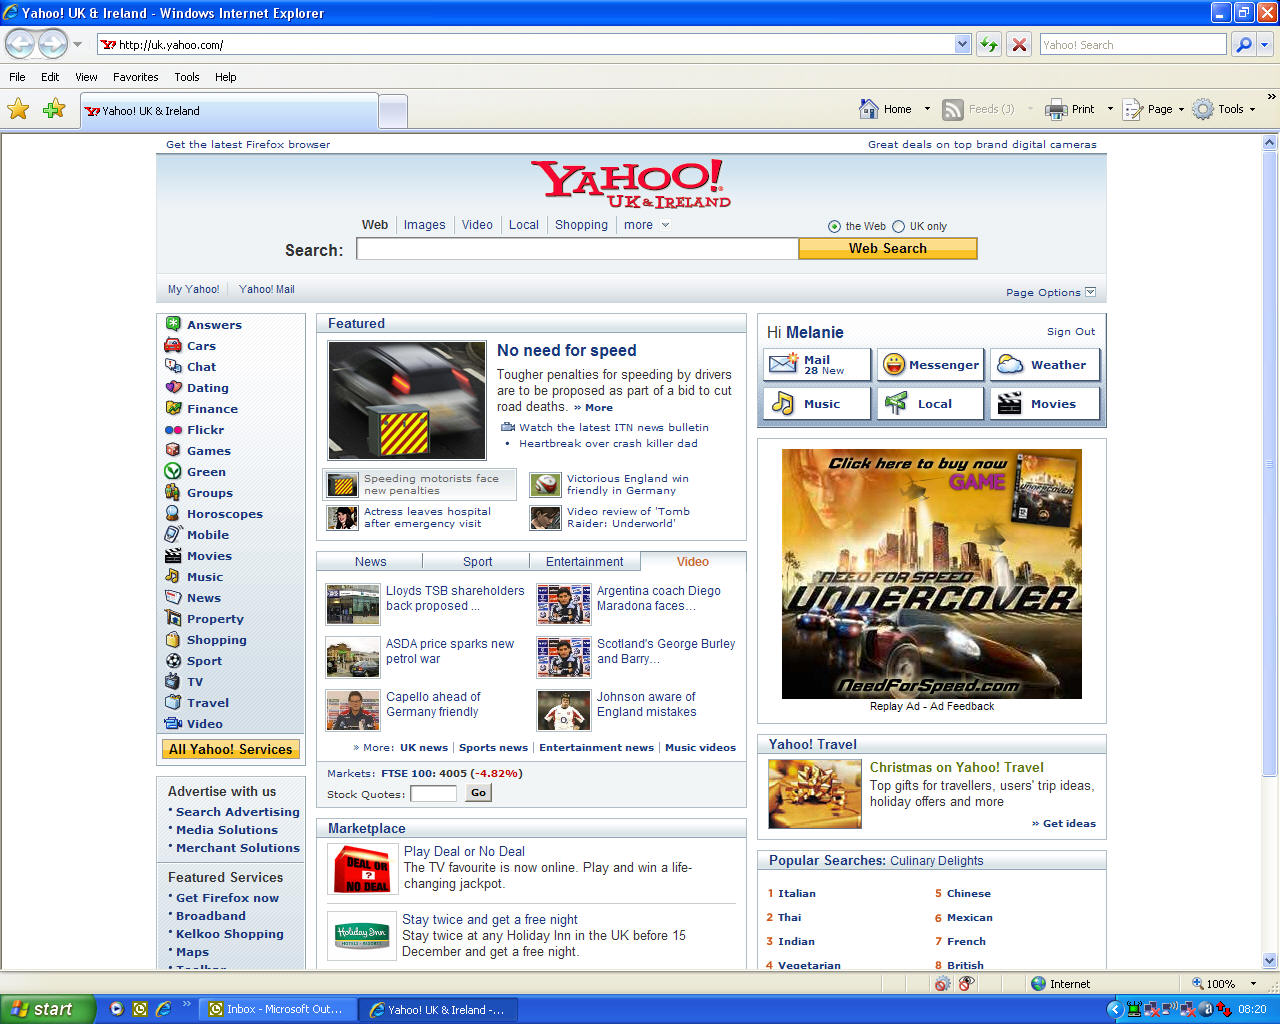Click the stock quotes Go button
The image size is (1280, 1024).
[479, 793]
